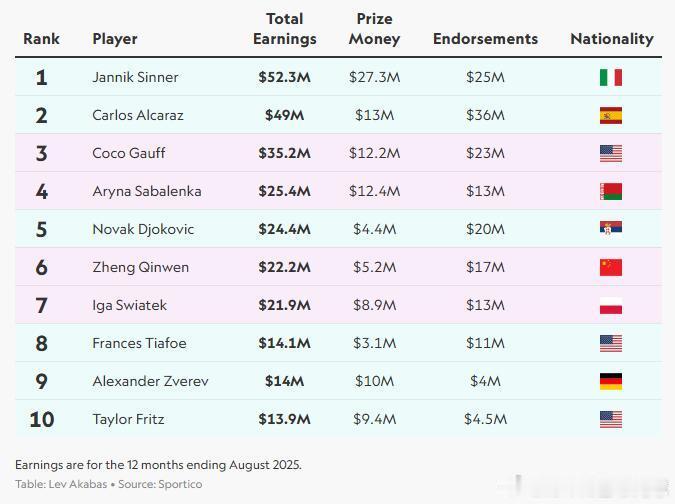Select the player name Jannik Sinner
The image size is (675, 504).
[x=135, y=77]
